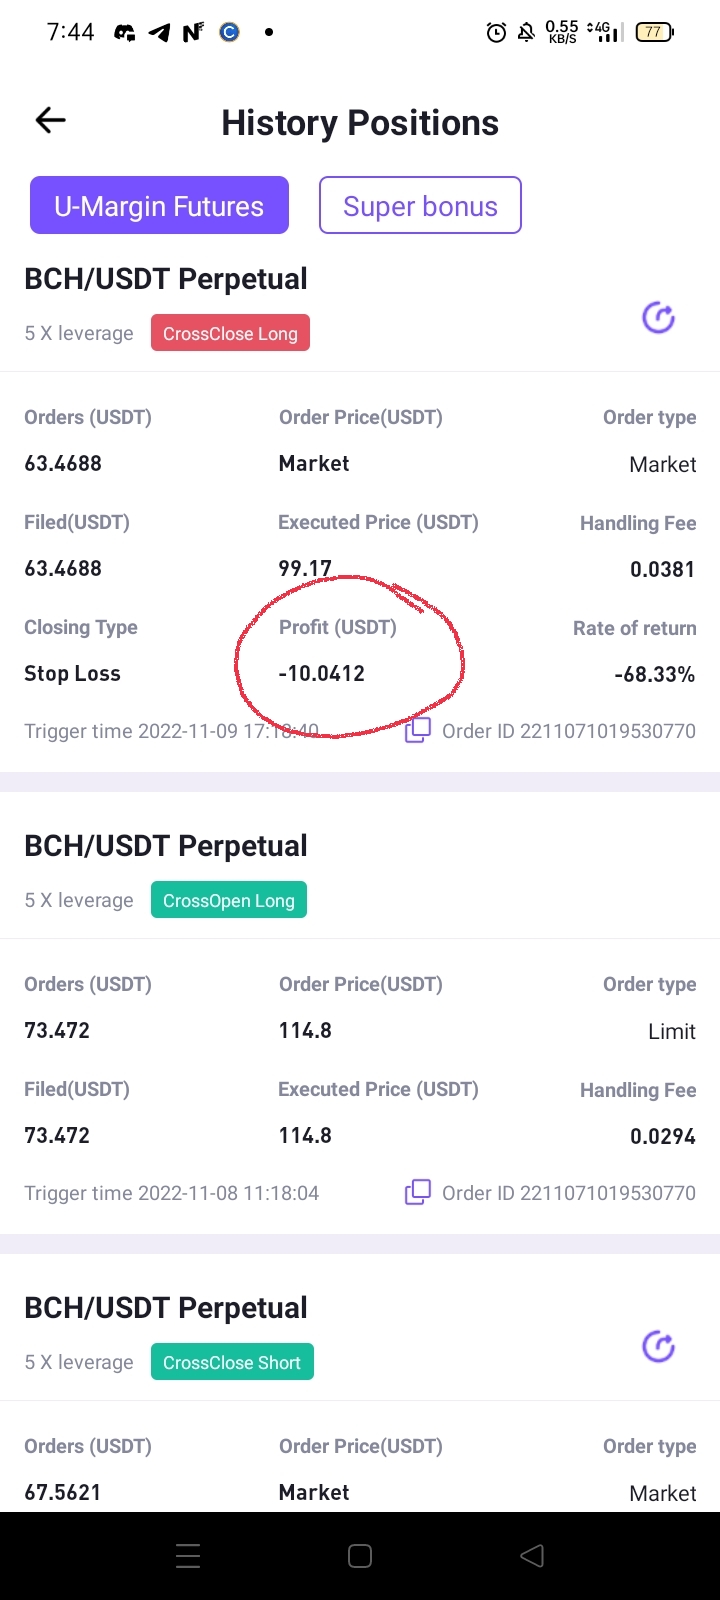The image size is (720, 1600).
Task: Select the U-Margin Futures tab
Action: point(159,206)
